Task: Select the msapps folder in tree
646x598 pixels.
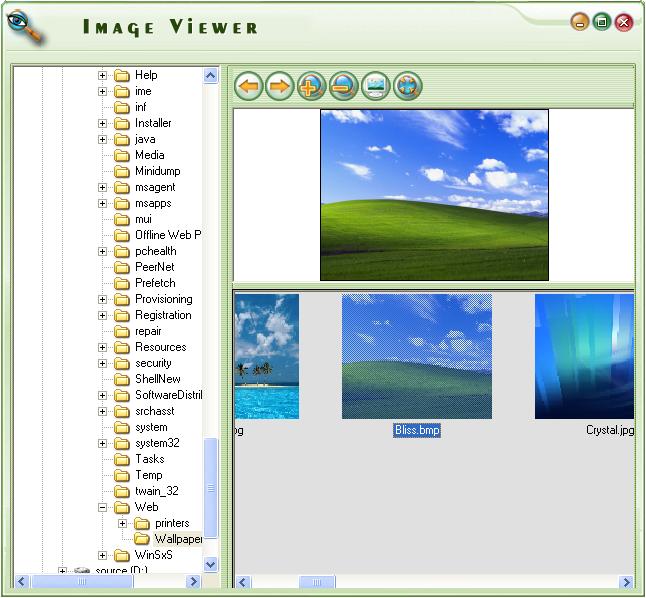Action: pyautogui.click(x=153, y=204)
